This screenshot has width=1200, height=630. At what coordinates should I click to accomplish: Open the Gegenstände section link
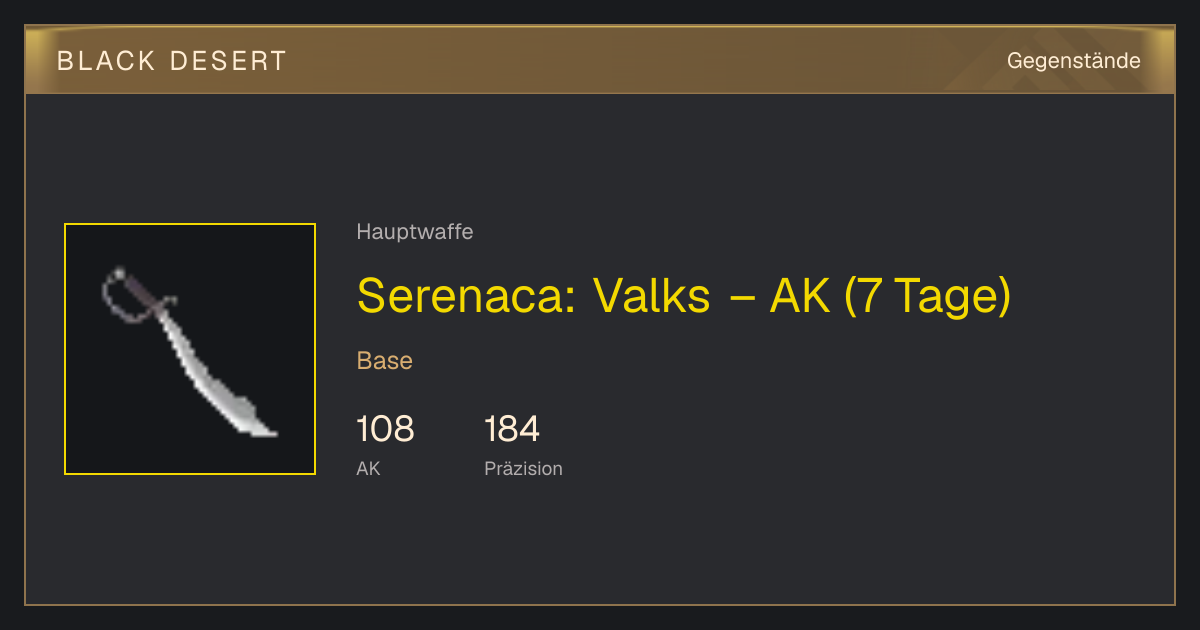click(1074, 61)
